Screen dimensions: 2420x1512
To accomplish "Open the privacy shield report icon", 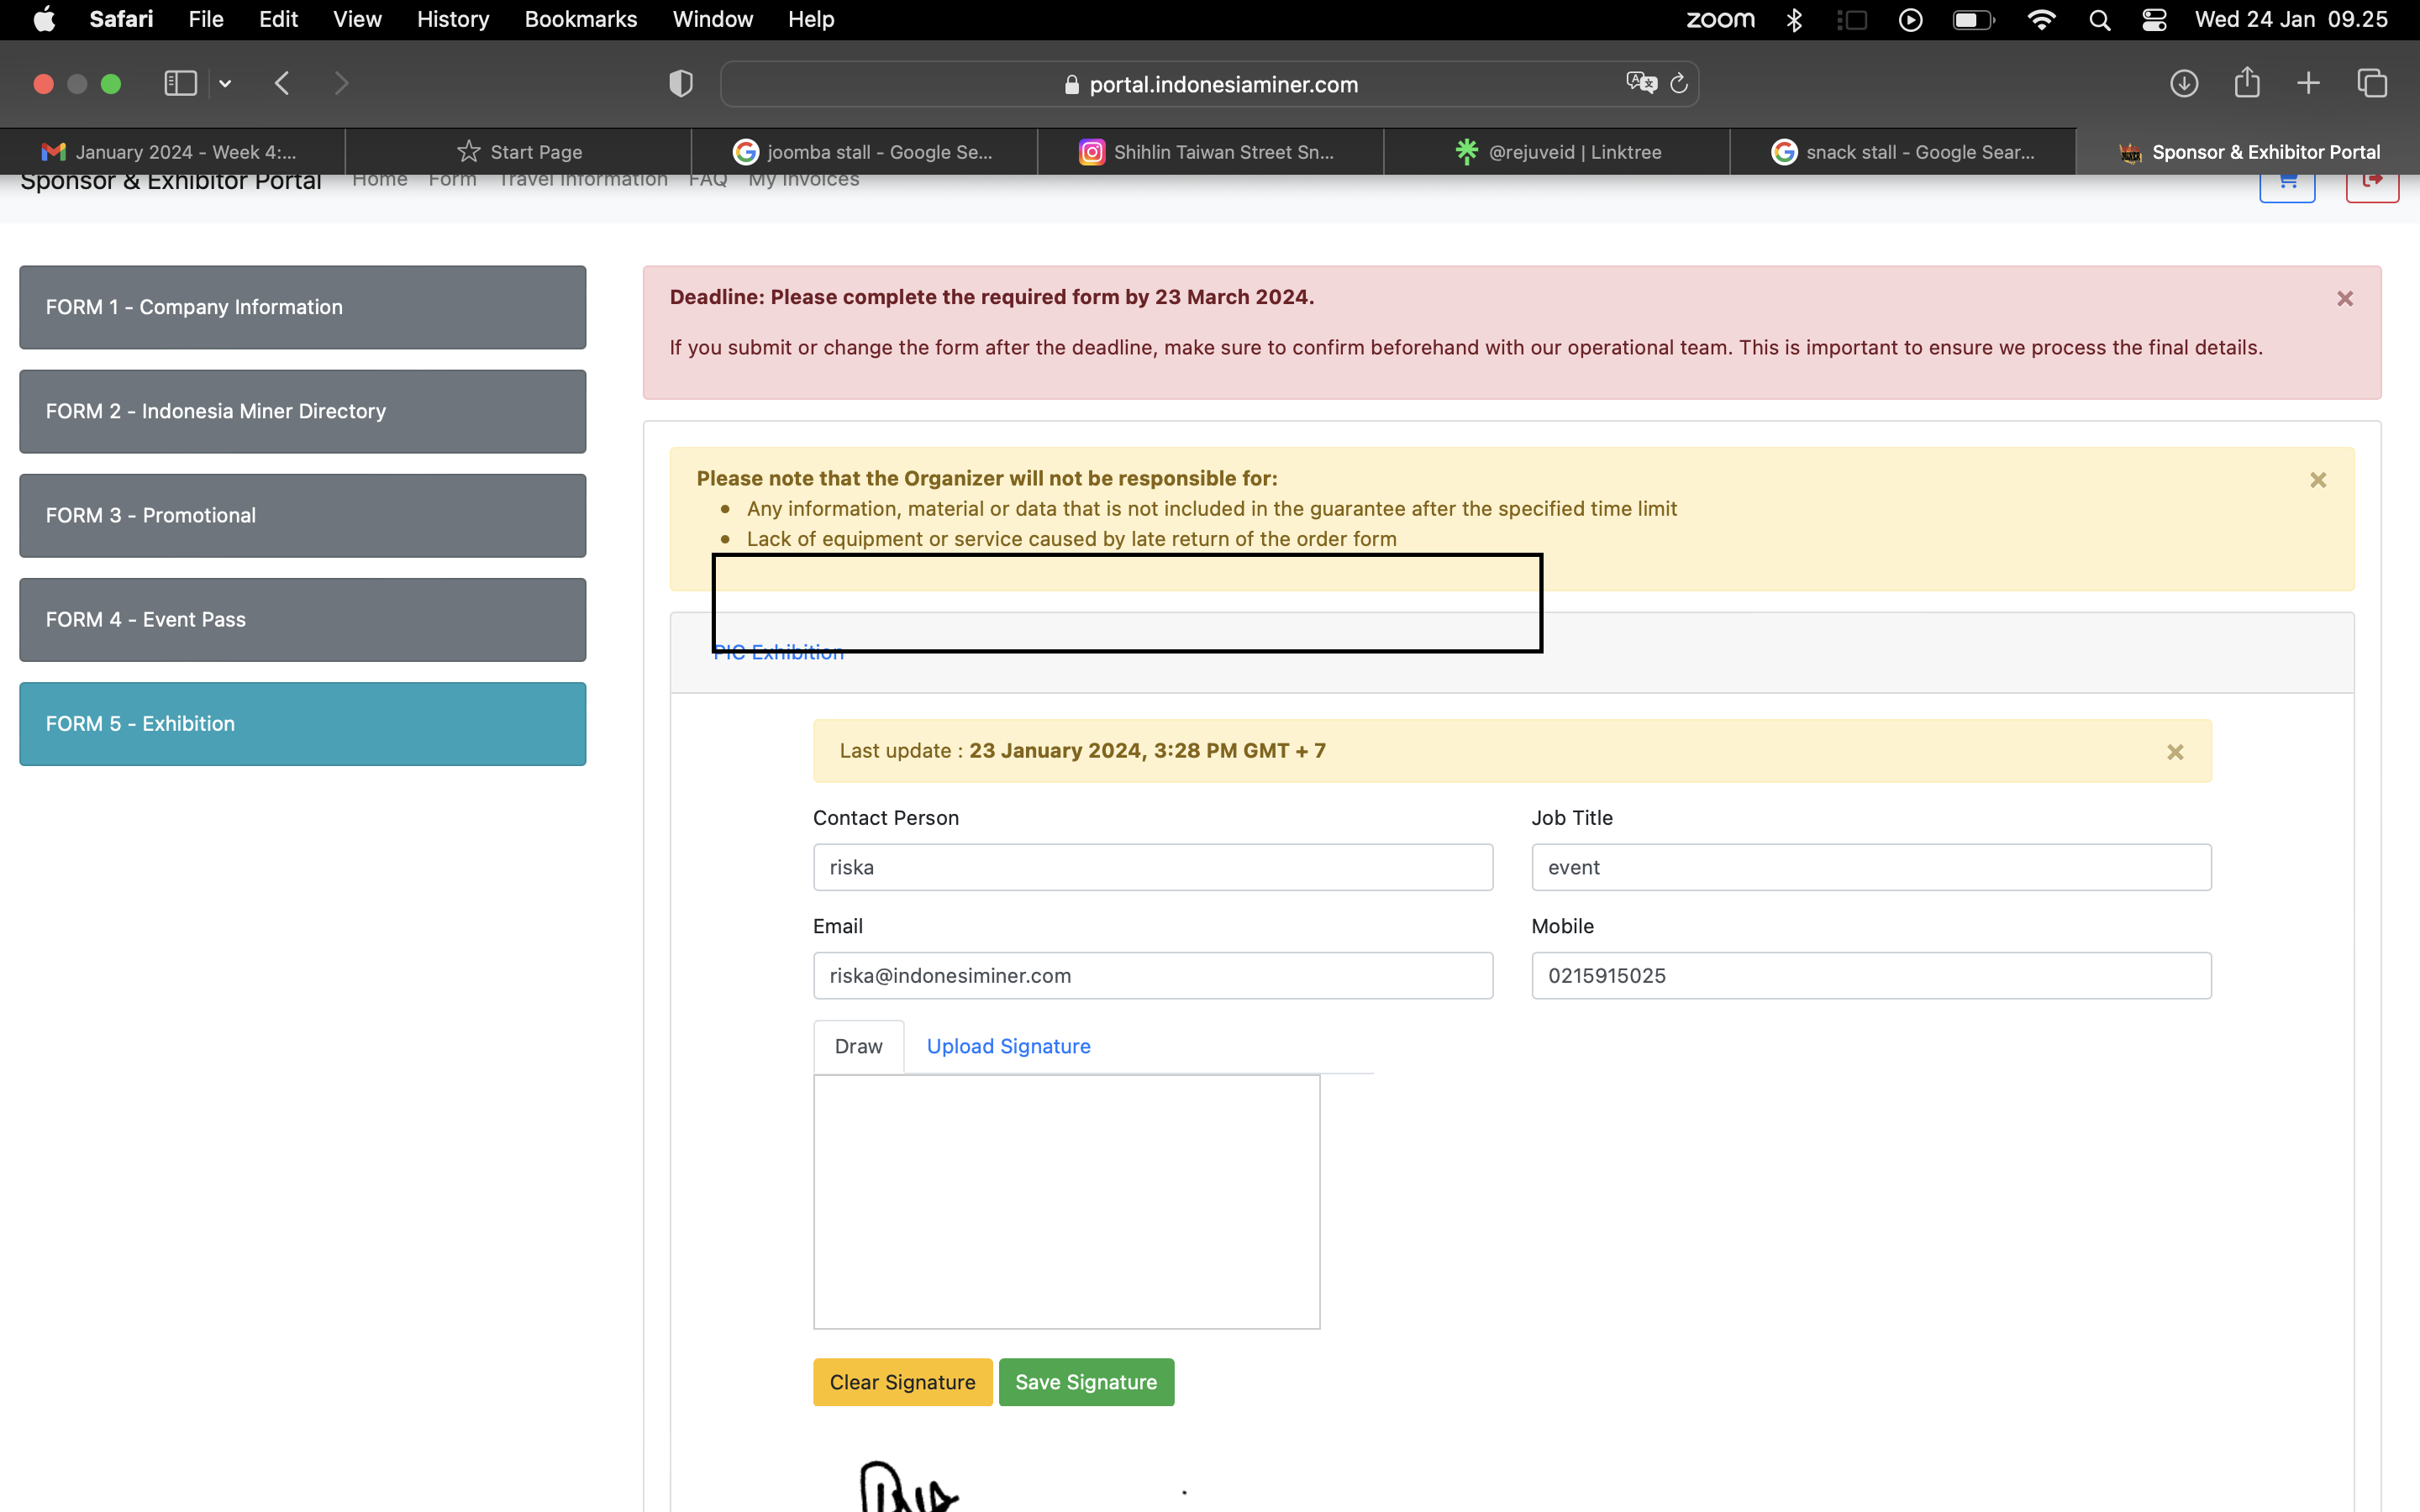I will click(x=680, y=83).
